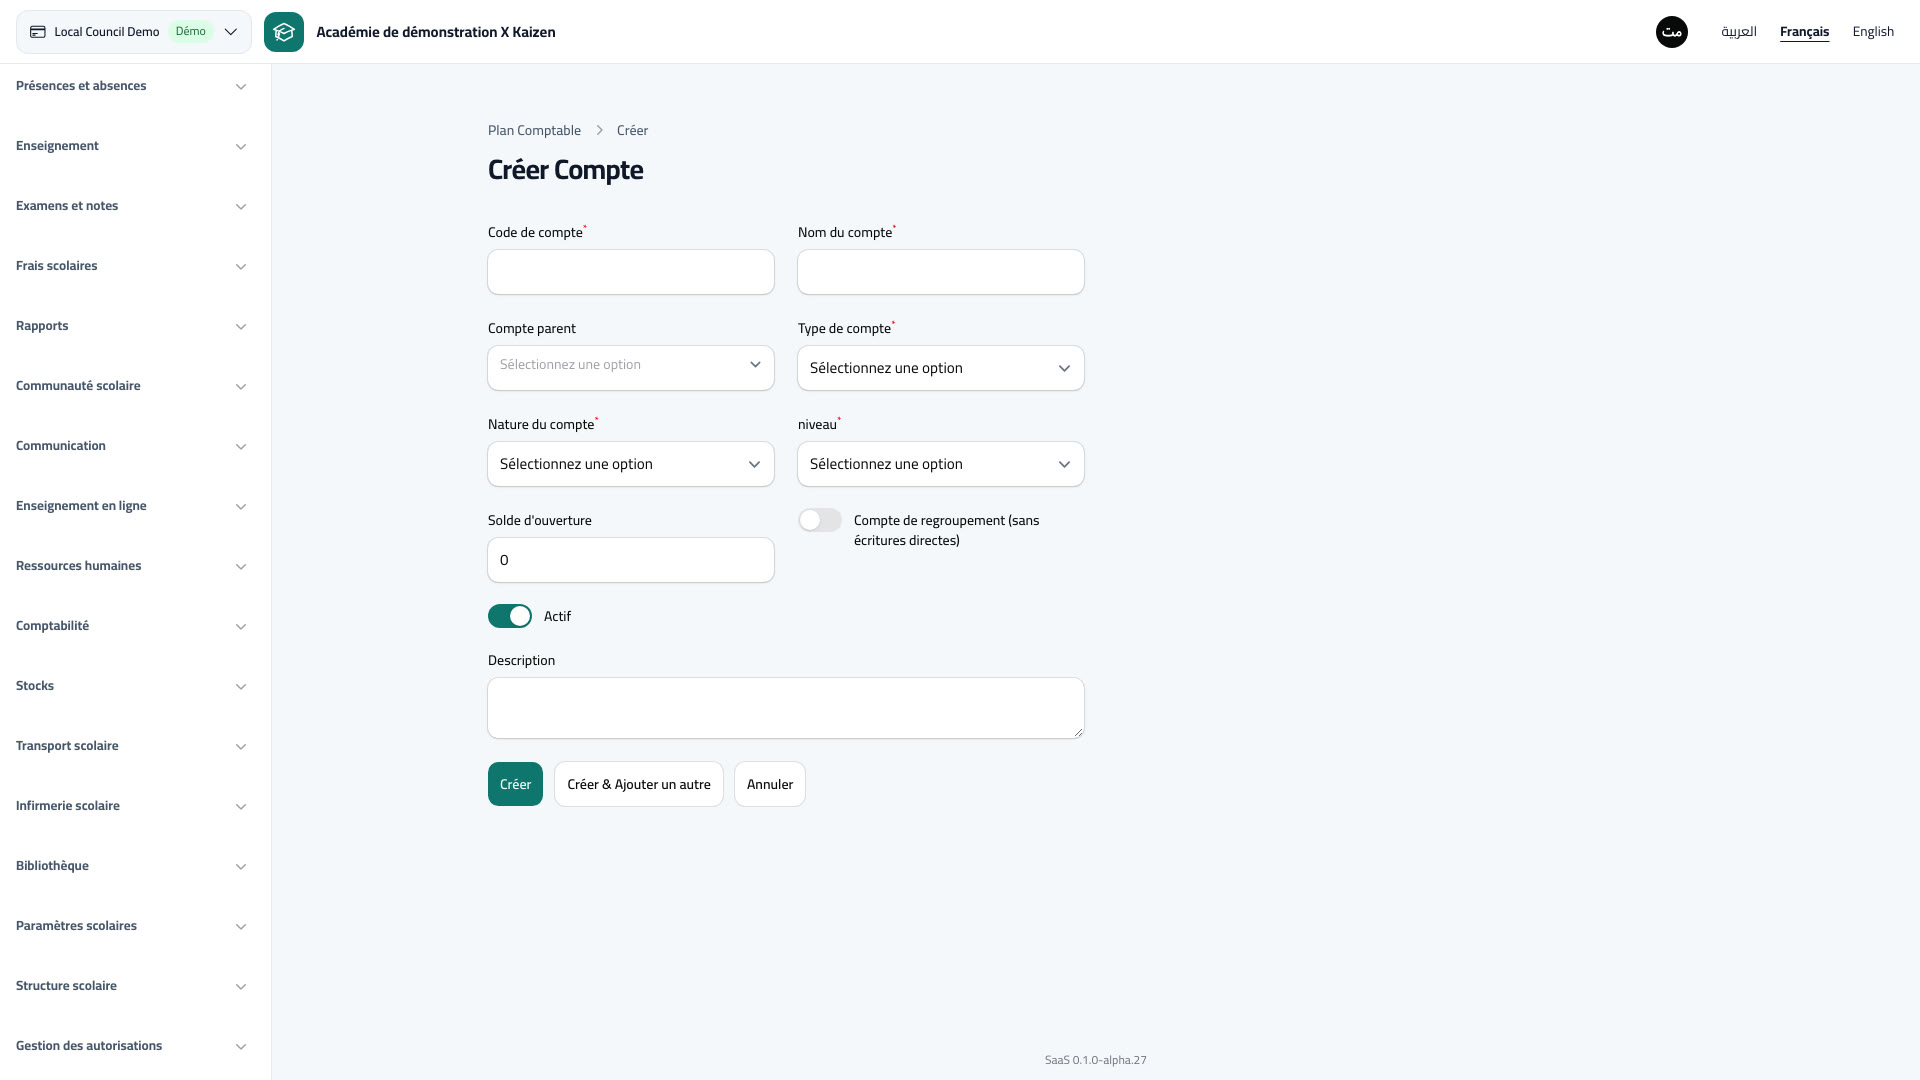Image resolution: width=1920 pixels, height=1080 pixels.
Task: Expand Comptabilité using its chevron icon
Action: click(241, 627)
